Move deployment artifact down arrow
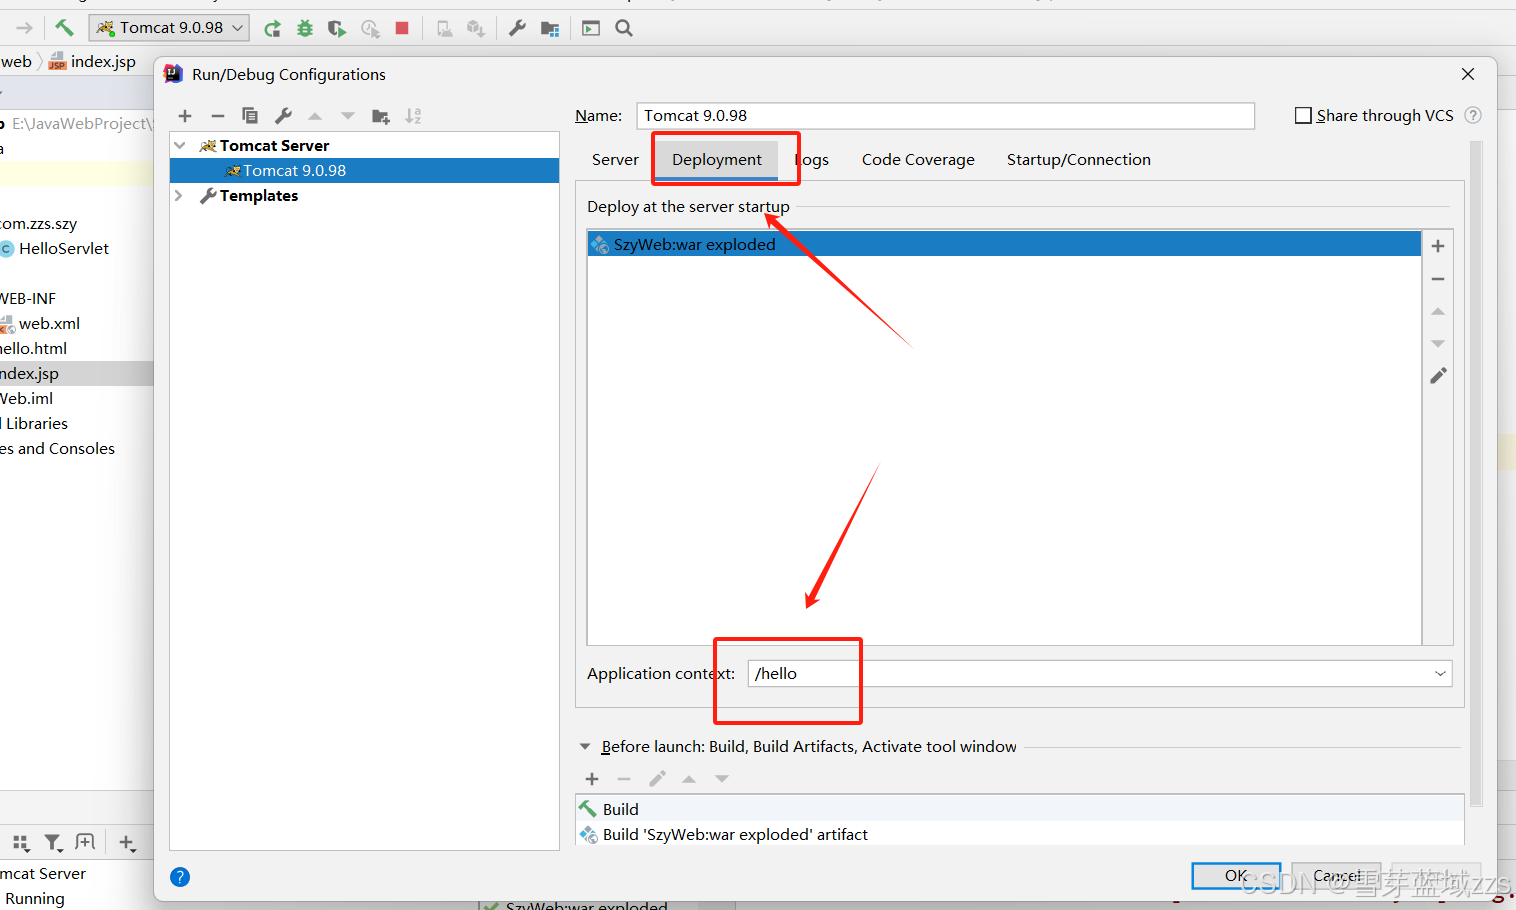Viewport: 1516px width, 910px height. pos(1438,344)
